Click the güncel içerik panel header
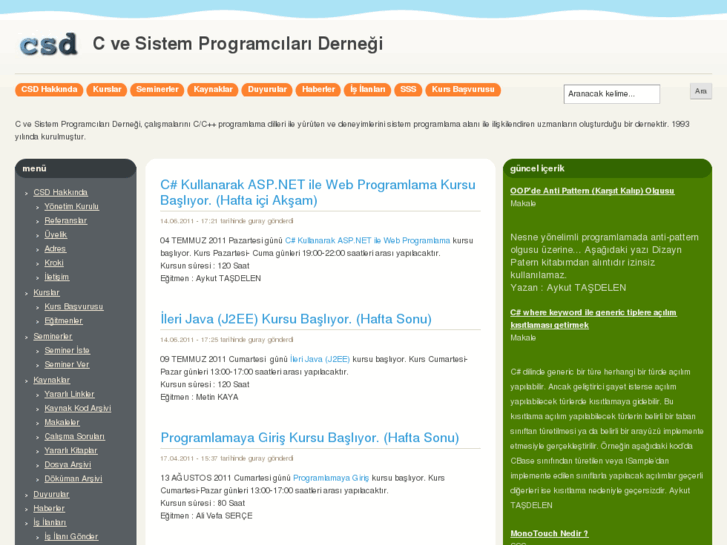This screenshot has width=727, height=545. pos(607,169)
